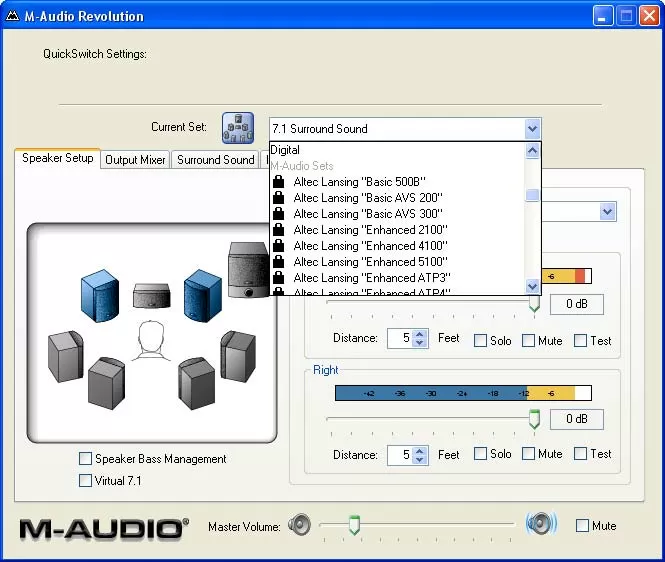Select the rear left gray speaker
Image resolution: width=665 pixels, height=562 pixels.
point(106,383)
